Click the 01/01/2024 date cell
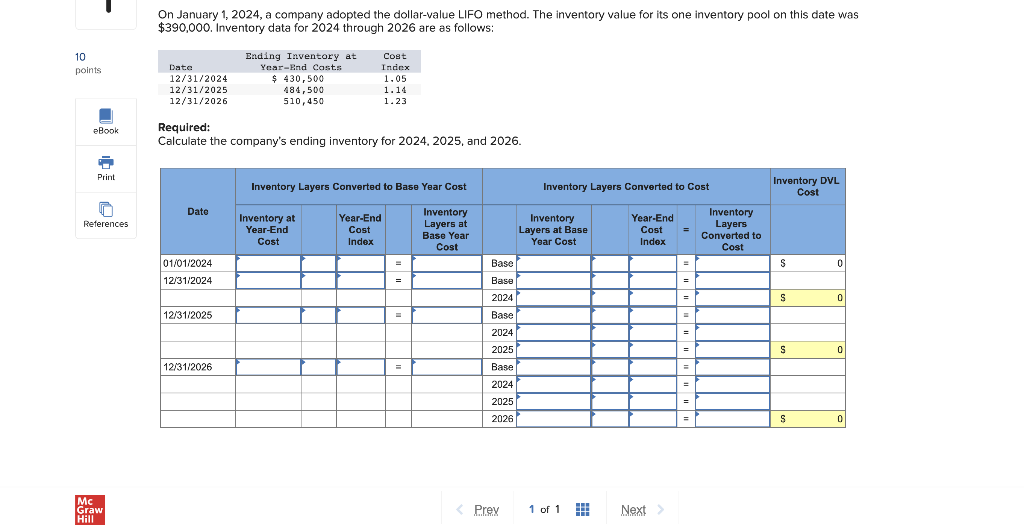The width and height of the screenshot is (1024, 531). [x=198, y=263]
